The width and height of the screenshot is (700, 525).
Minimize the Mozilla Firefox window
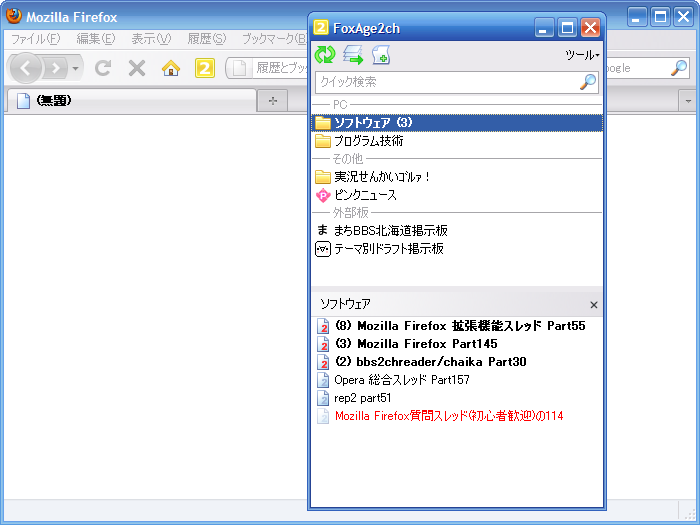(637, 17)
